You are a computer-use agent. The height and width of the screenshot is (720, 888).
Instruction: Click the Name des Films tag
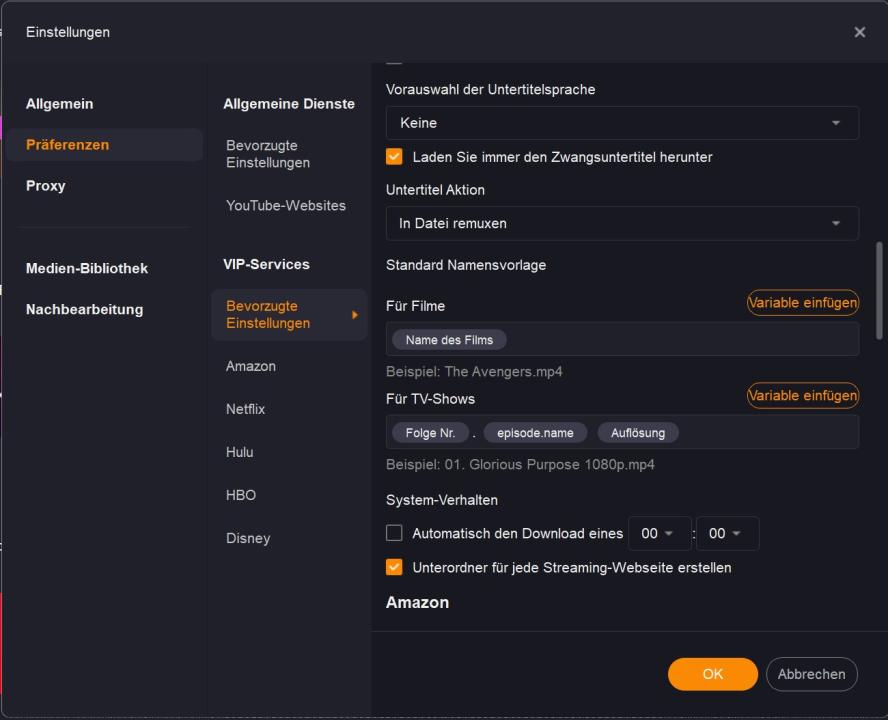(449, 340)
